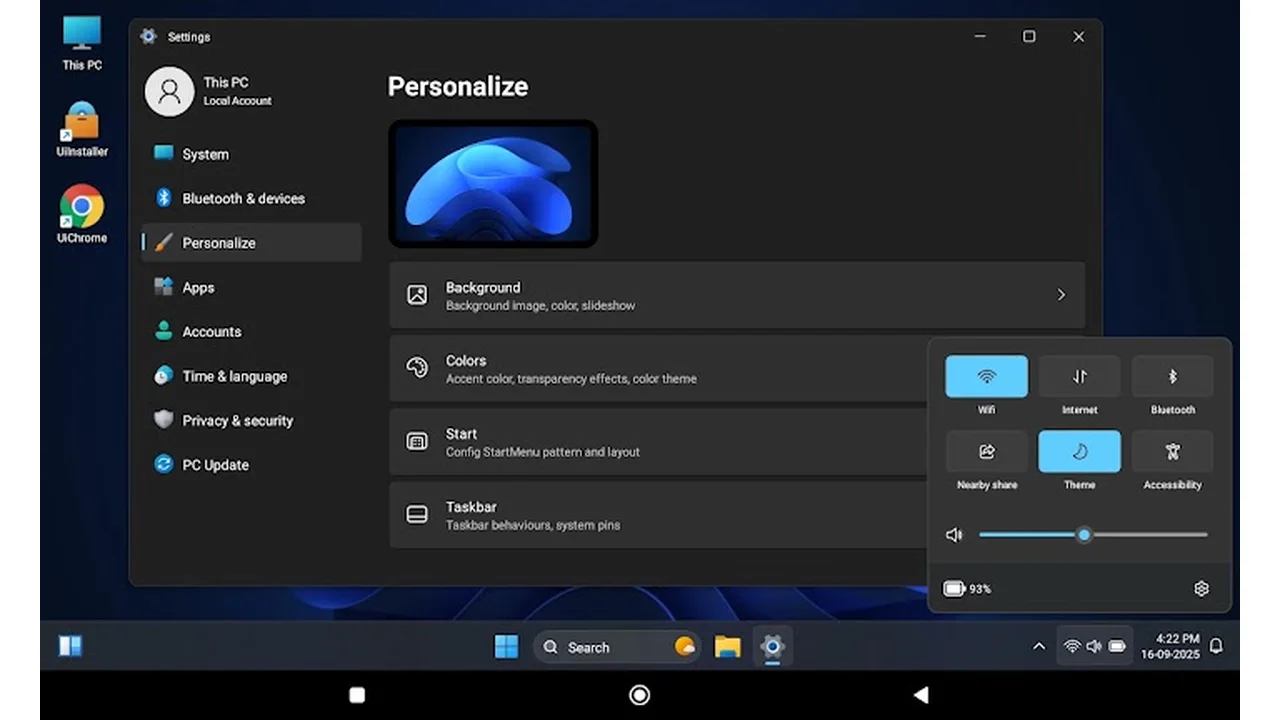The width and height of the screenshot is (1280, 720).
Task: Open the Background settings row
Action: (737, 295)
